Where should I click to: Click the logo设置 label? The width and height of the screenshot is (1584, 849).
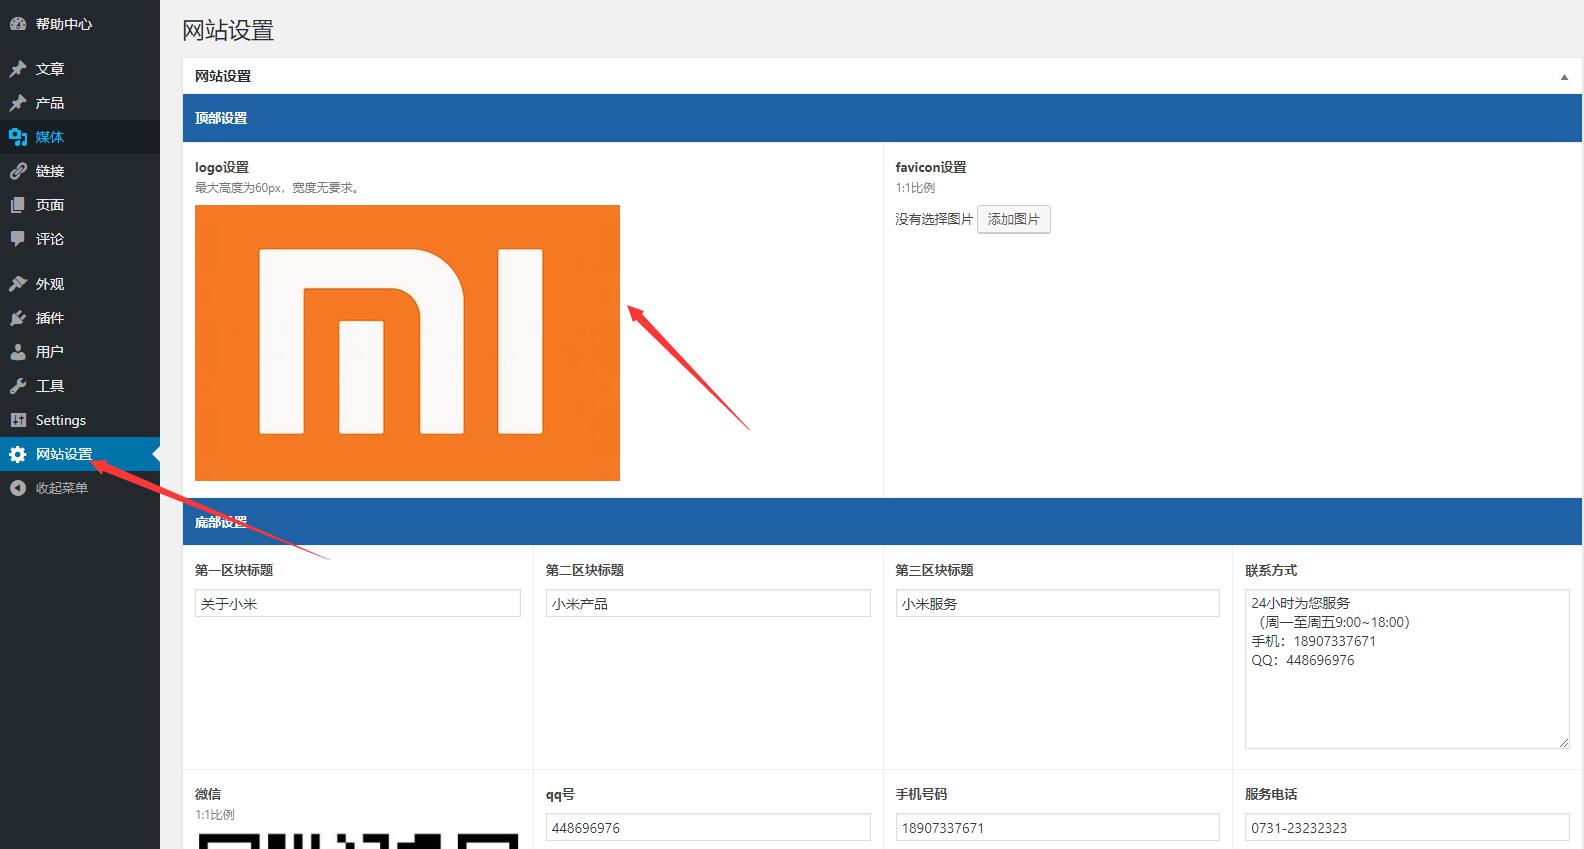click(222, 167)
